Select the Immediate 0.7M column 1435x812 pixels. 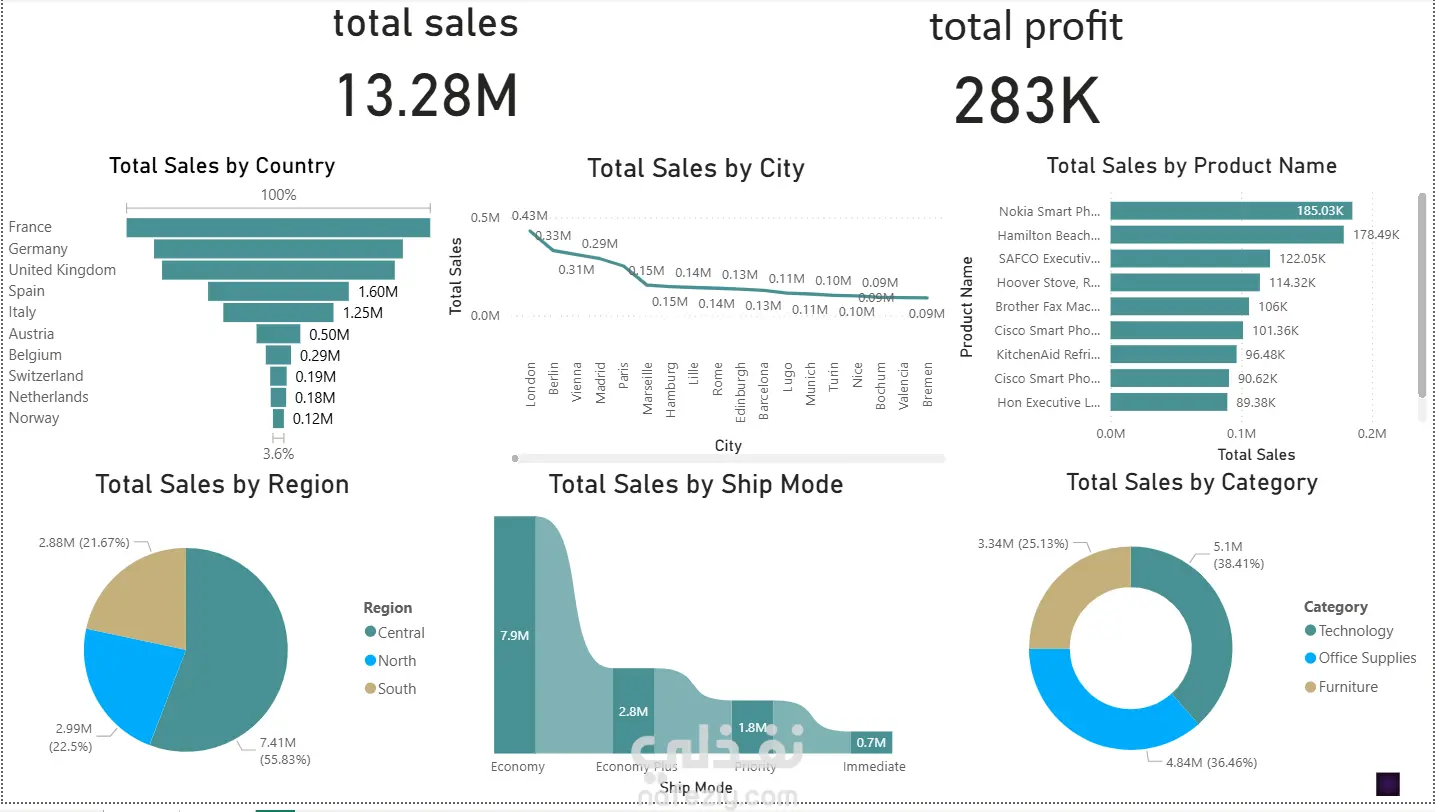(x=871, y=742)
